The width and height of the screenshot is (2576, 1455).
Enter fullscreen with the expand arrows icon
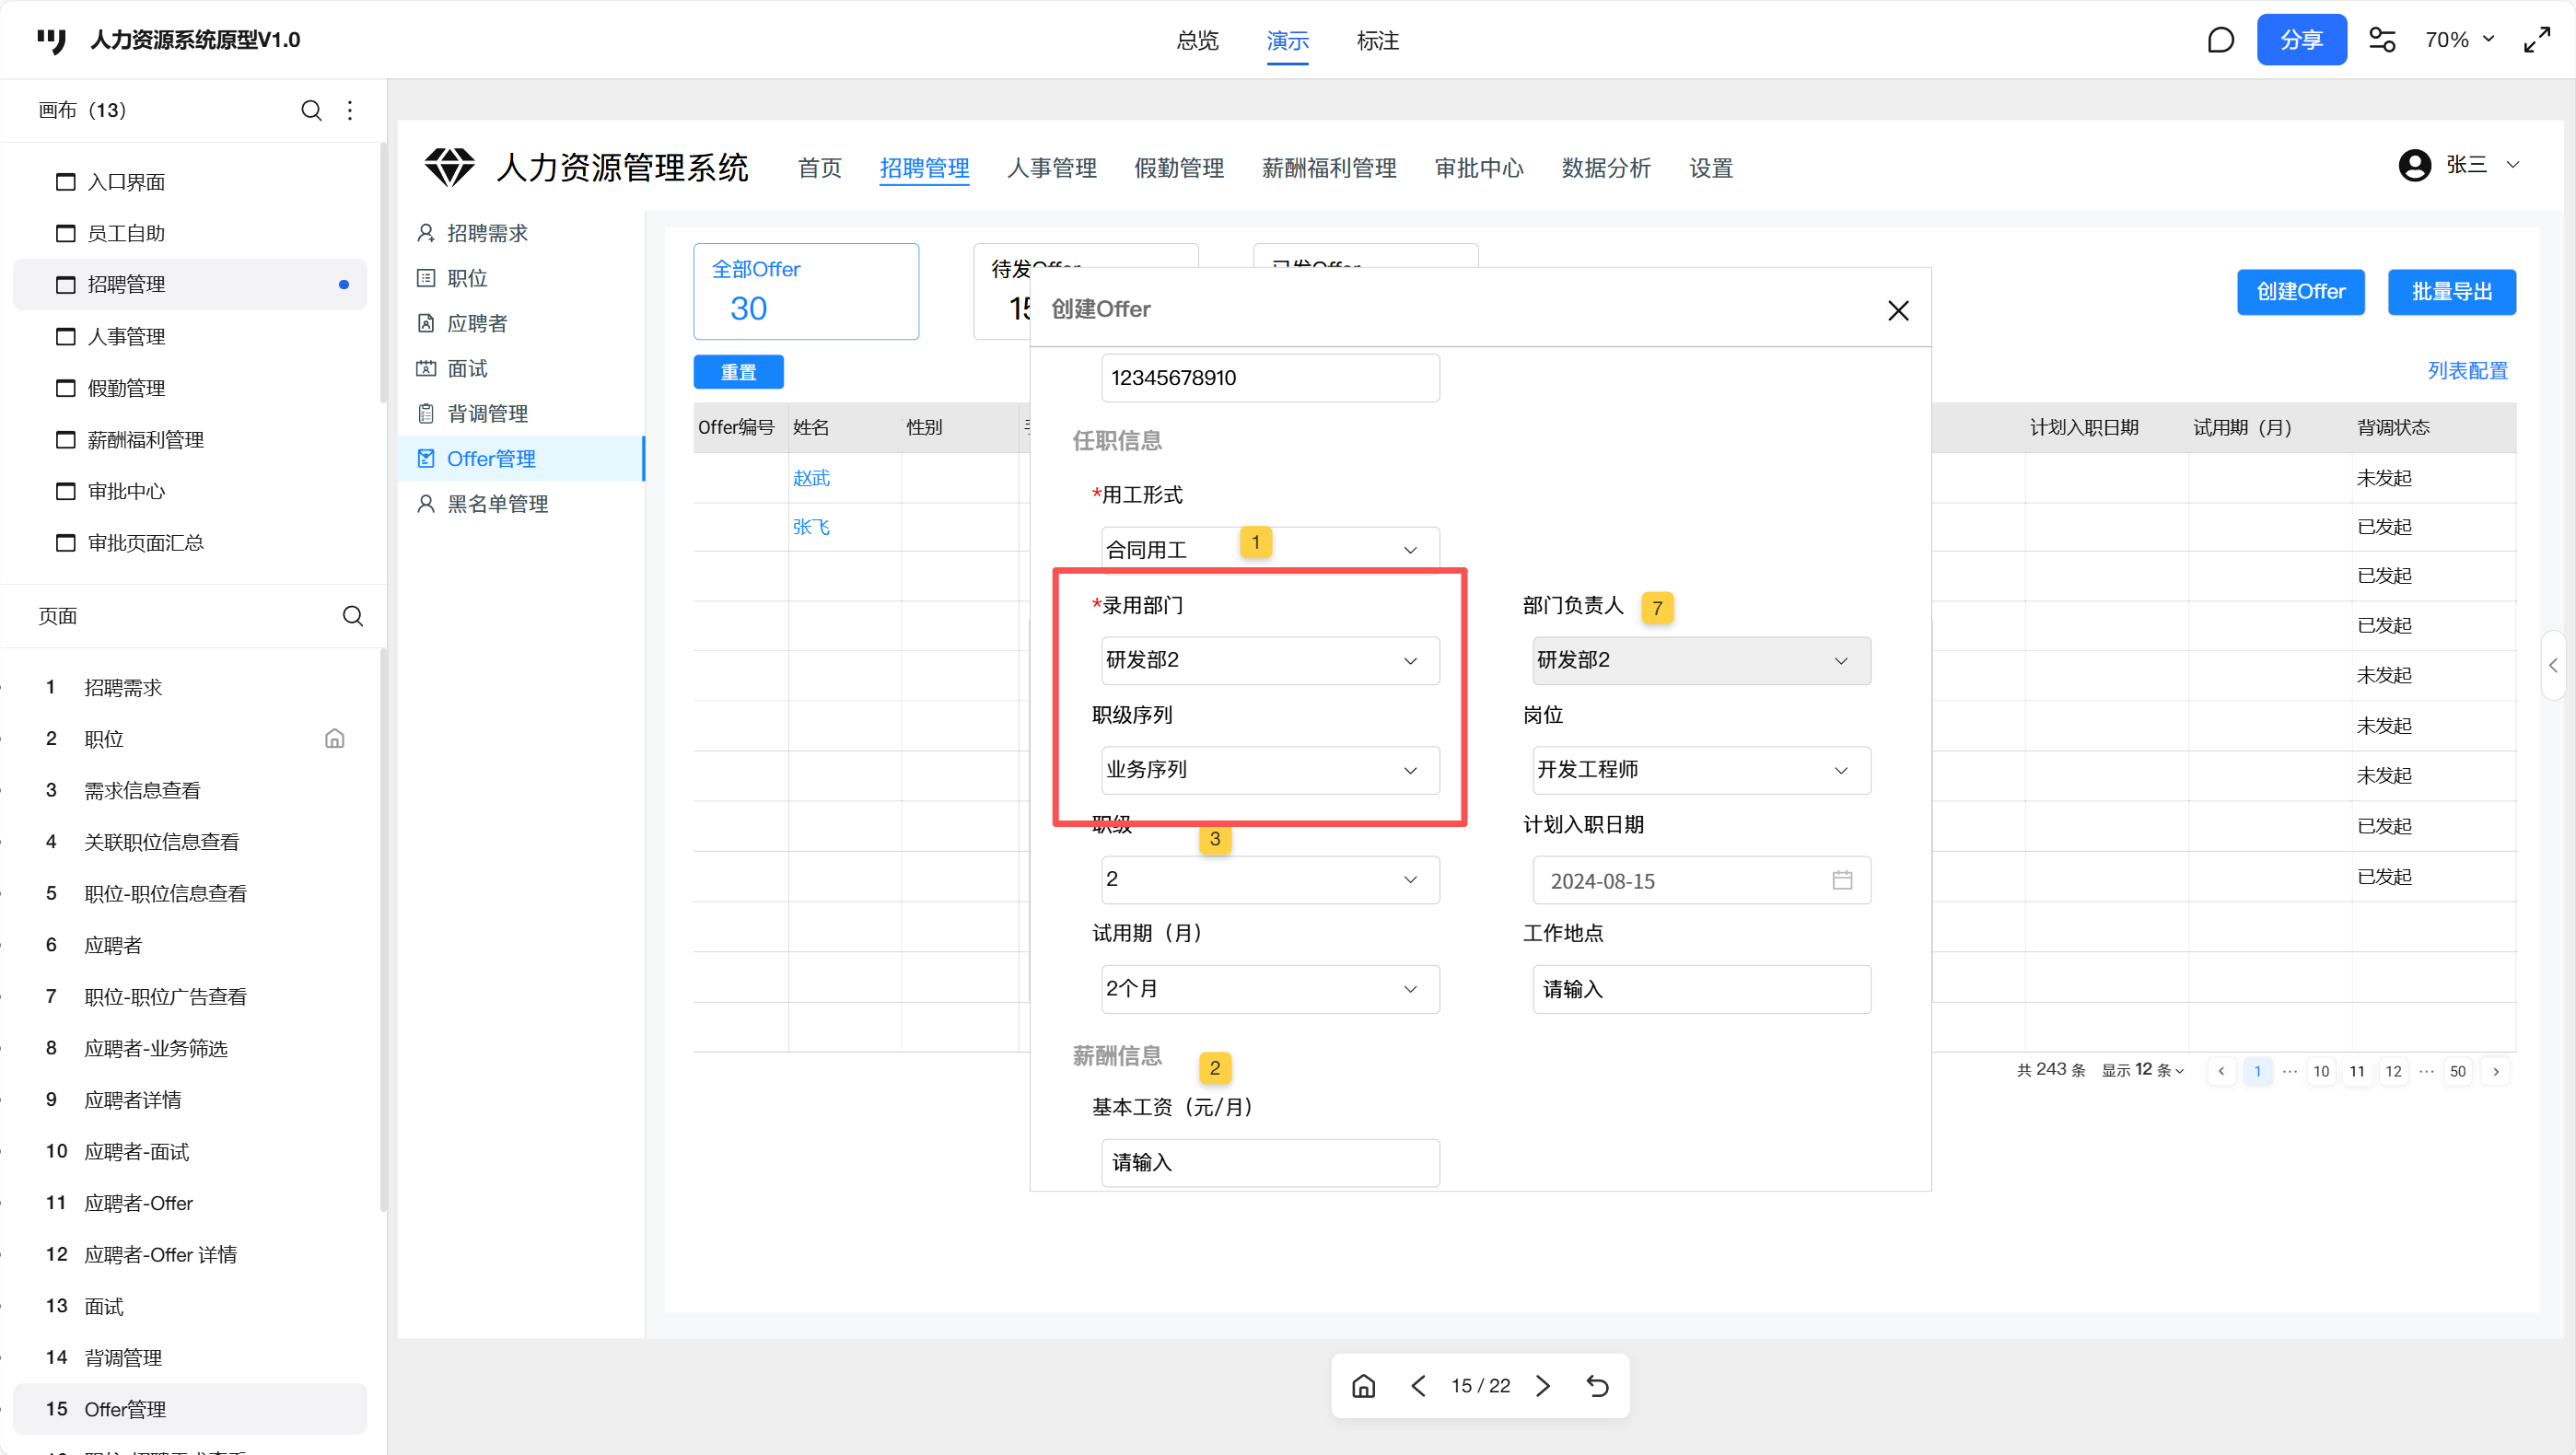click(2537, 40)
